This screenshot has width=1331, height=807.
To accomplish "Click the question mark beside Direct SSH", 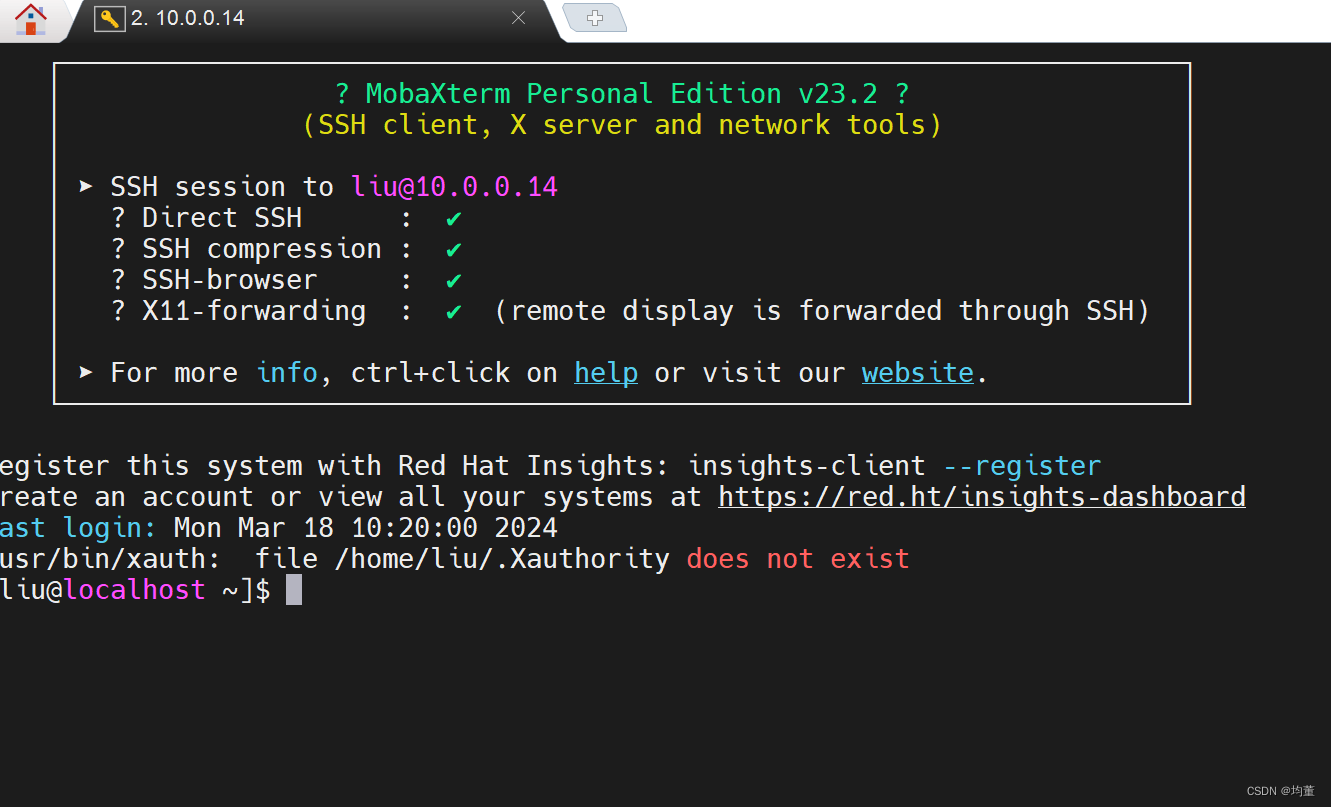I will pos(117,217).
